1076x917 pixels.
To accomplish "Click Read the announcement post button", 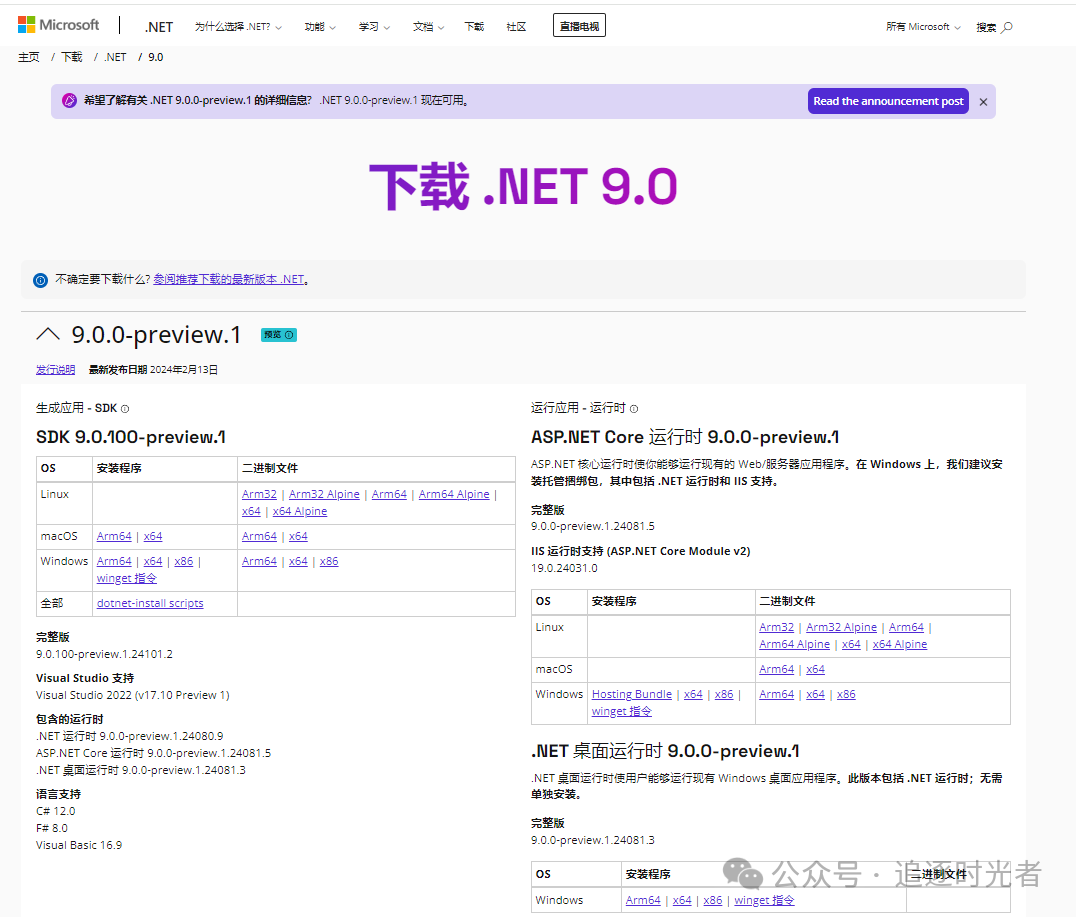I will pos(888,101).
